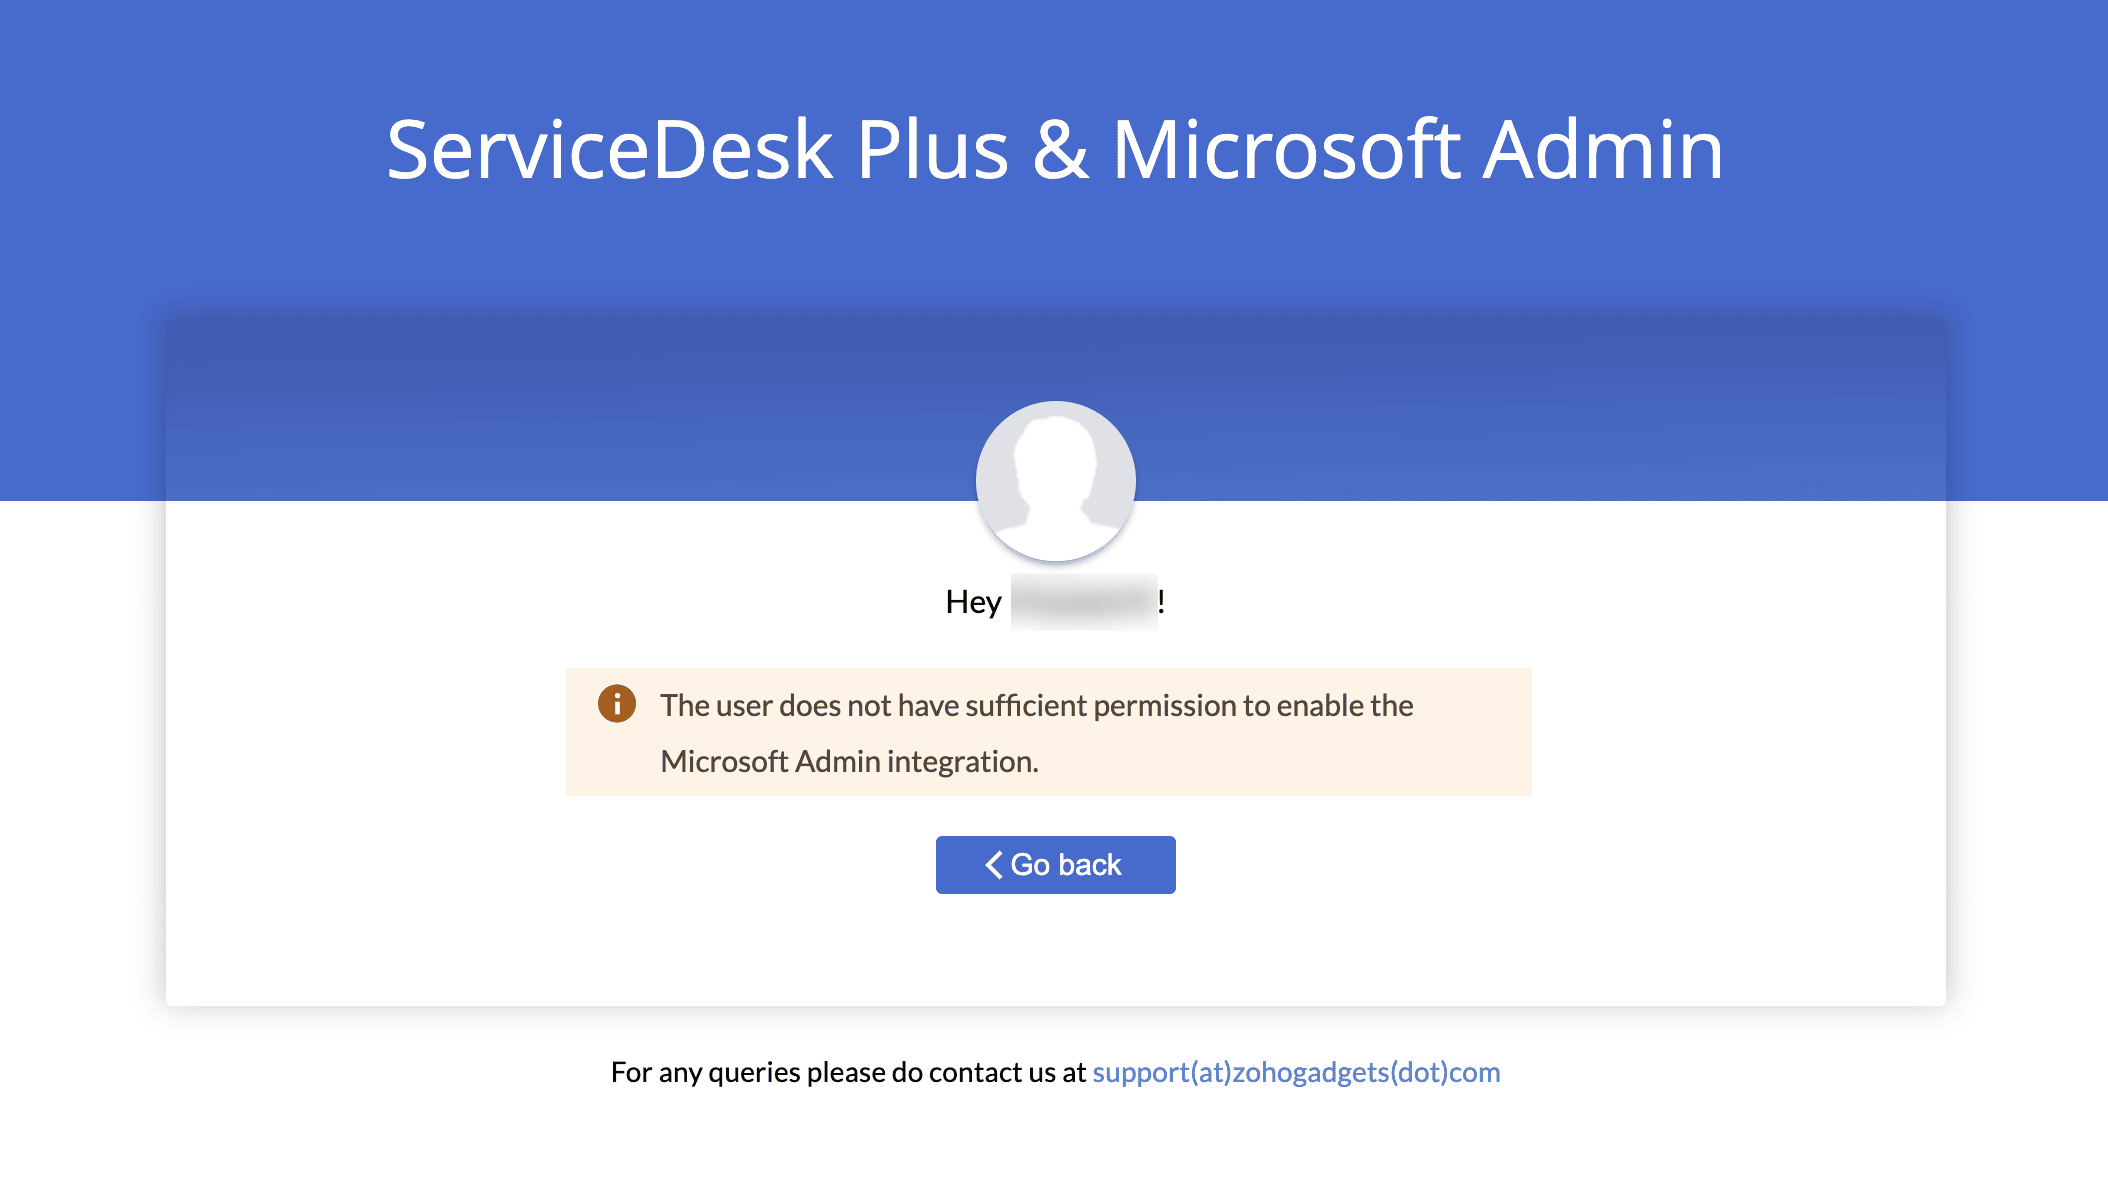Click the "Go back" label text
Image resolution: width=2108 pixels, height=1186 pixels.
[x=1066, y=865]
